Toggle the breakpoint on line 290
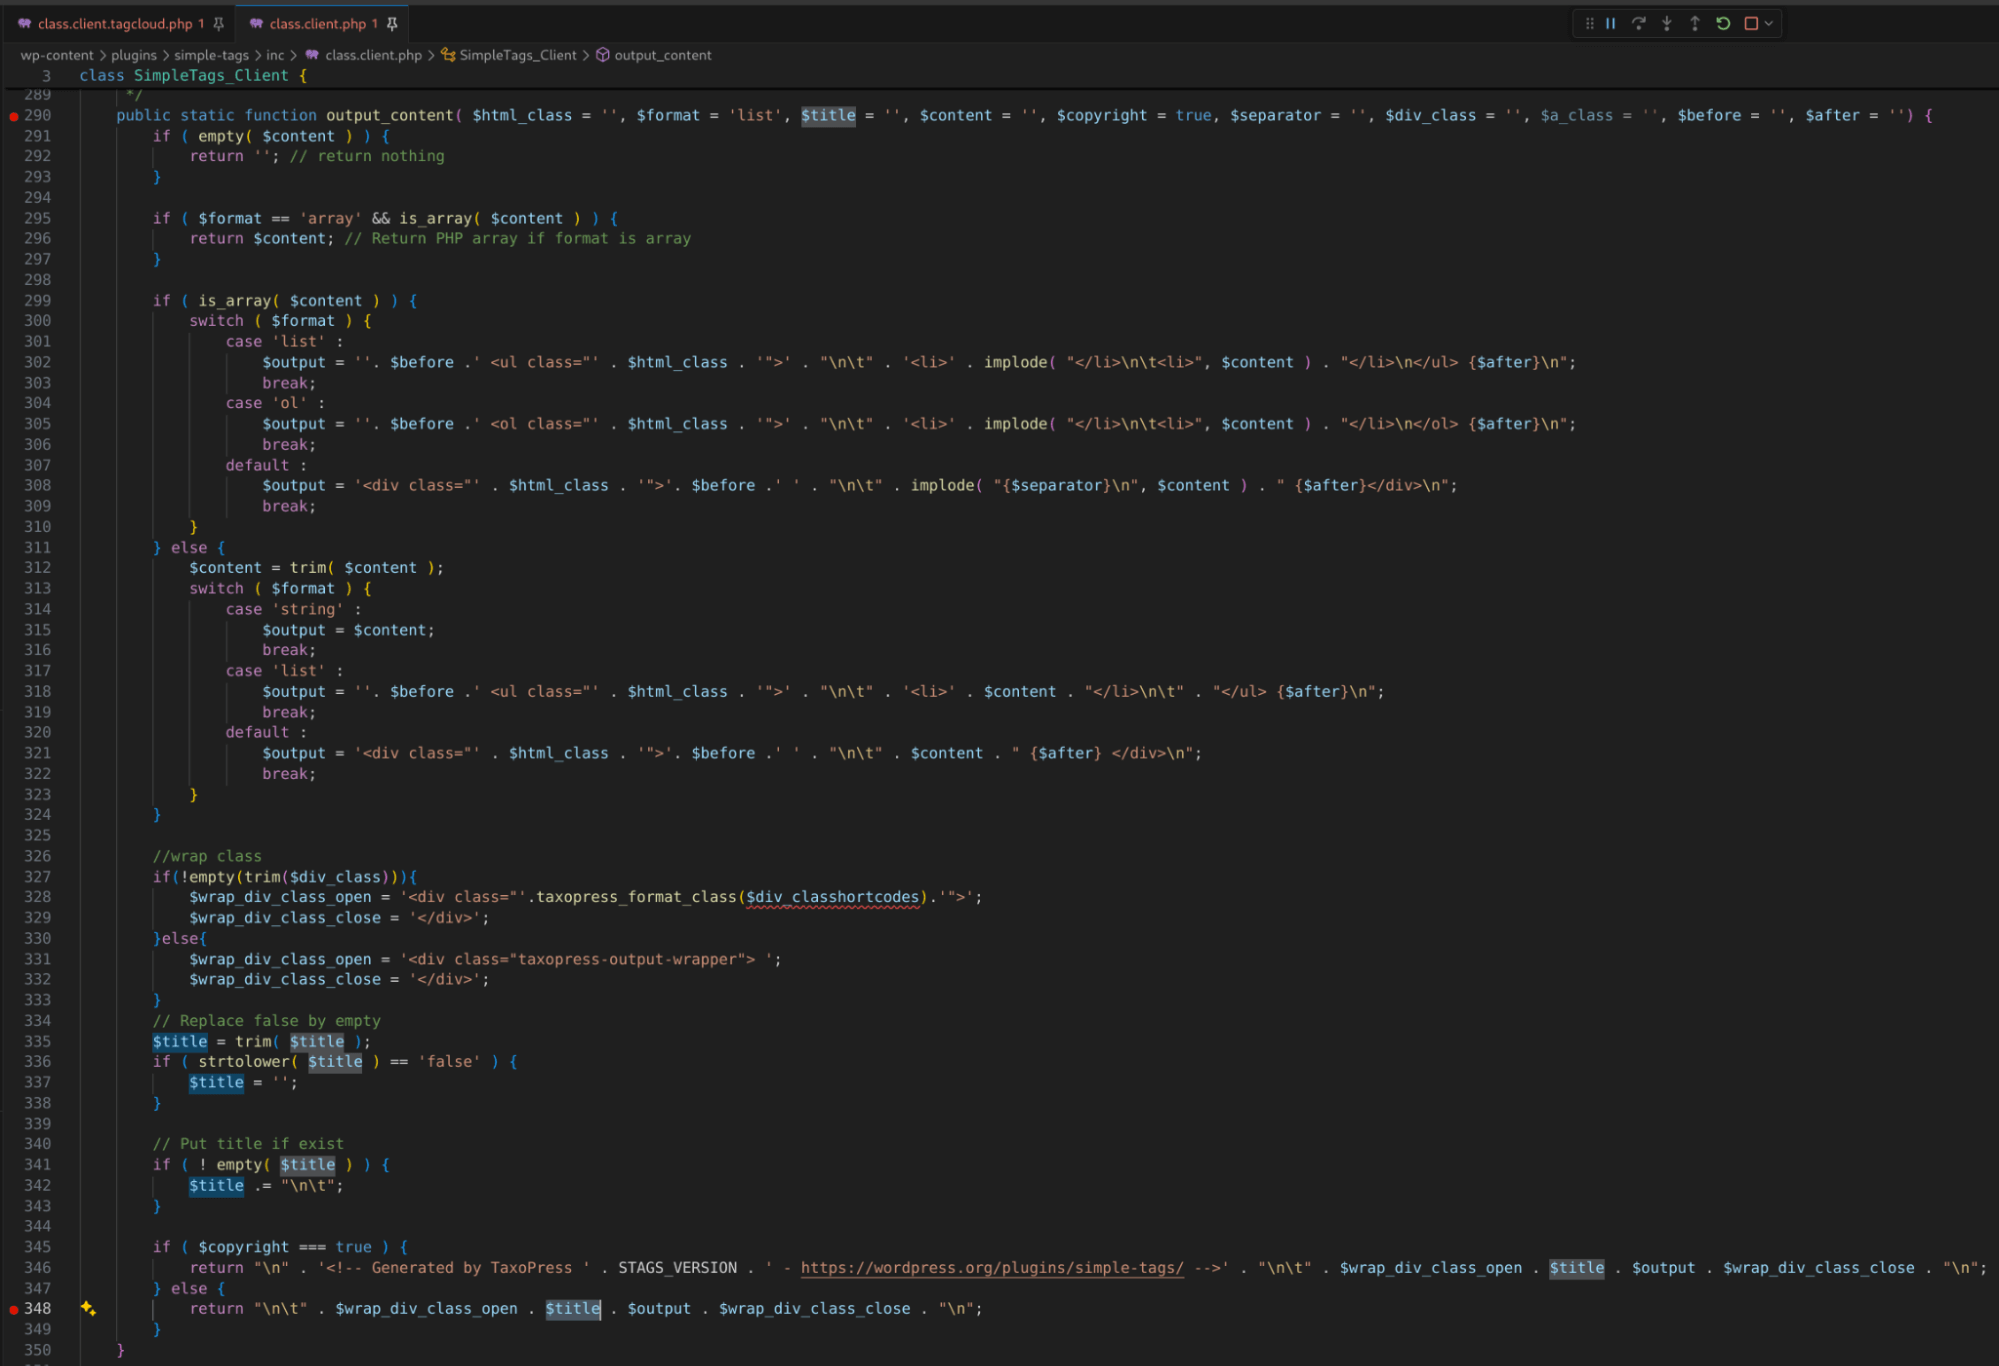The width and height of the screenshot is (1999, 1366). [x=14, y=116]
